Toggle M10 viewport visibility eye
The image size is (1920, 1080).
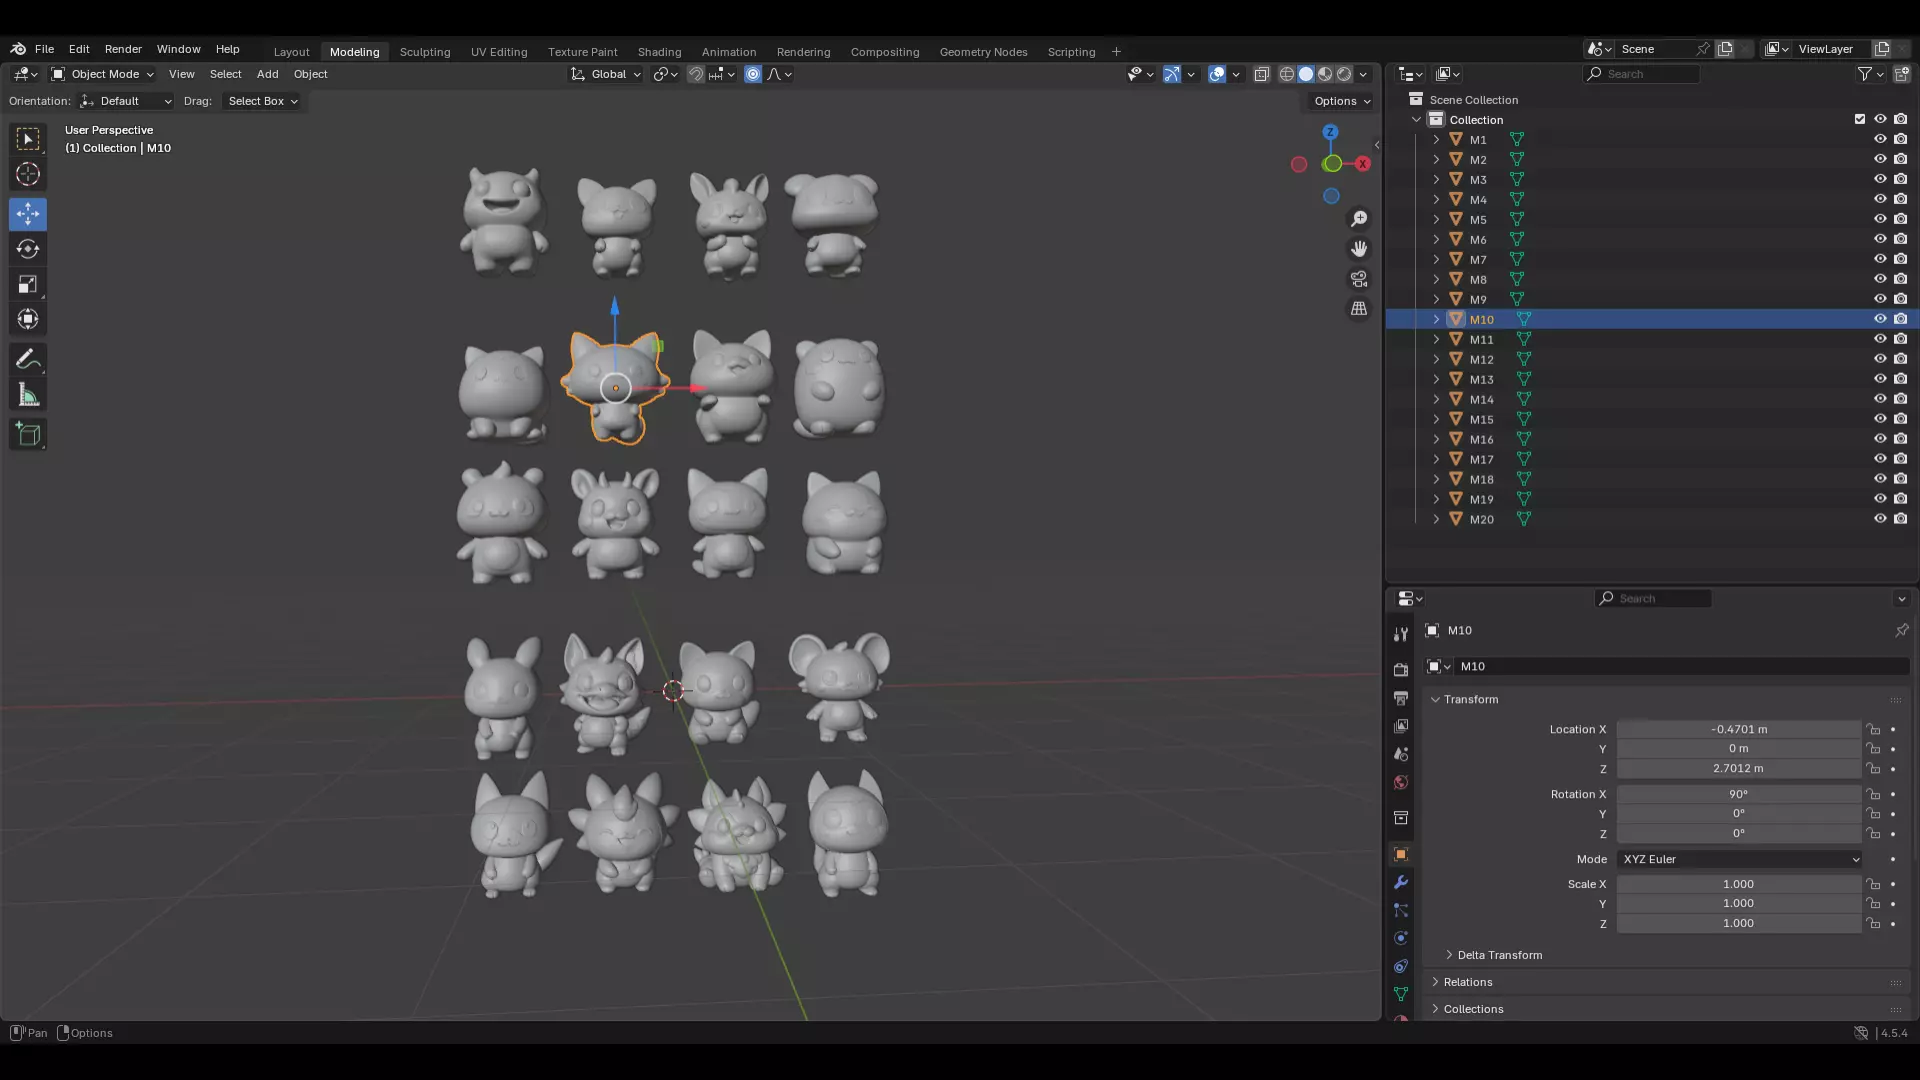pos(1880,319)
